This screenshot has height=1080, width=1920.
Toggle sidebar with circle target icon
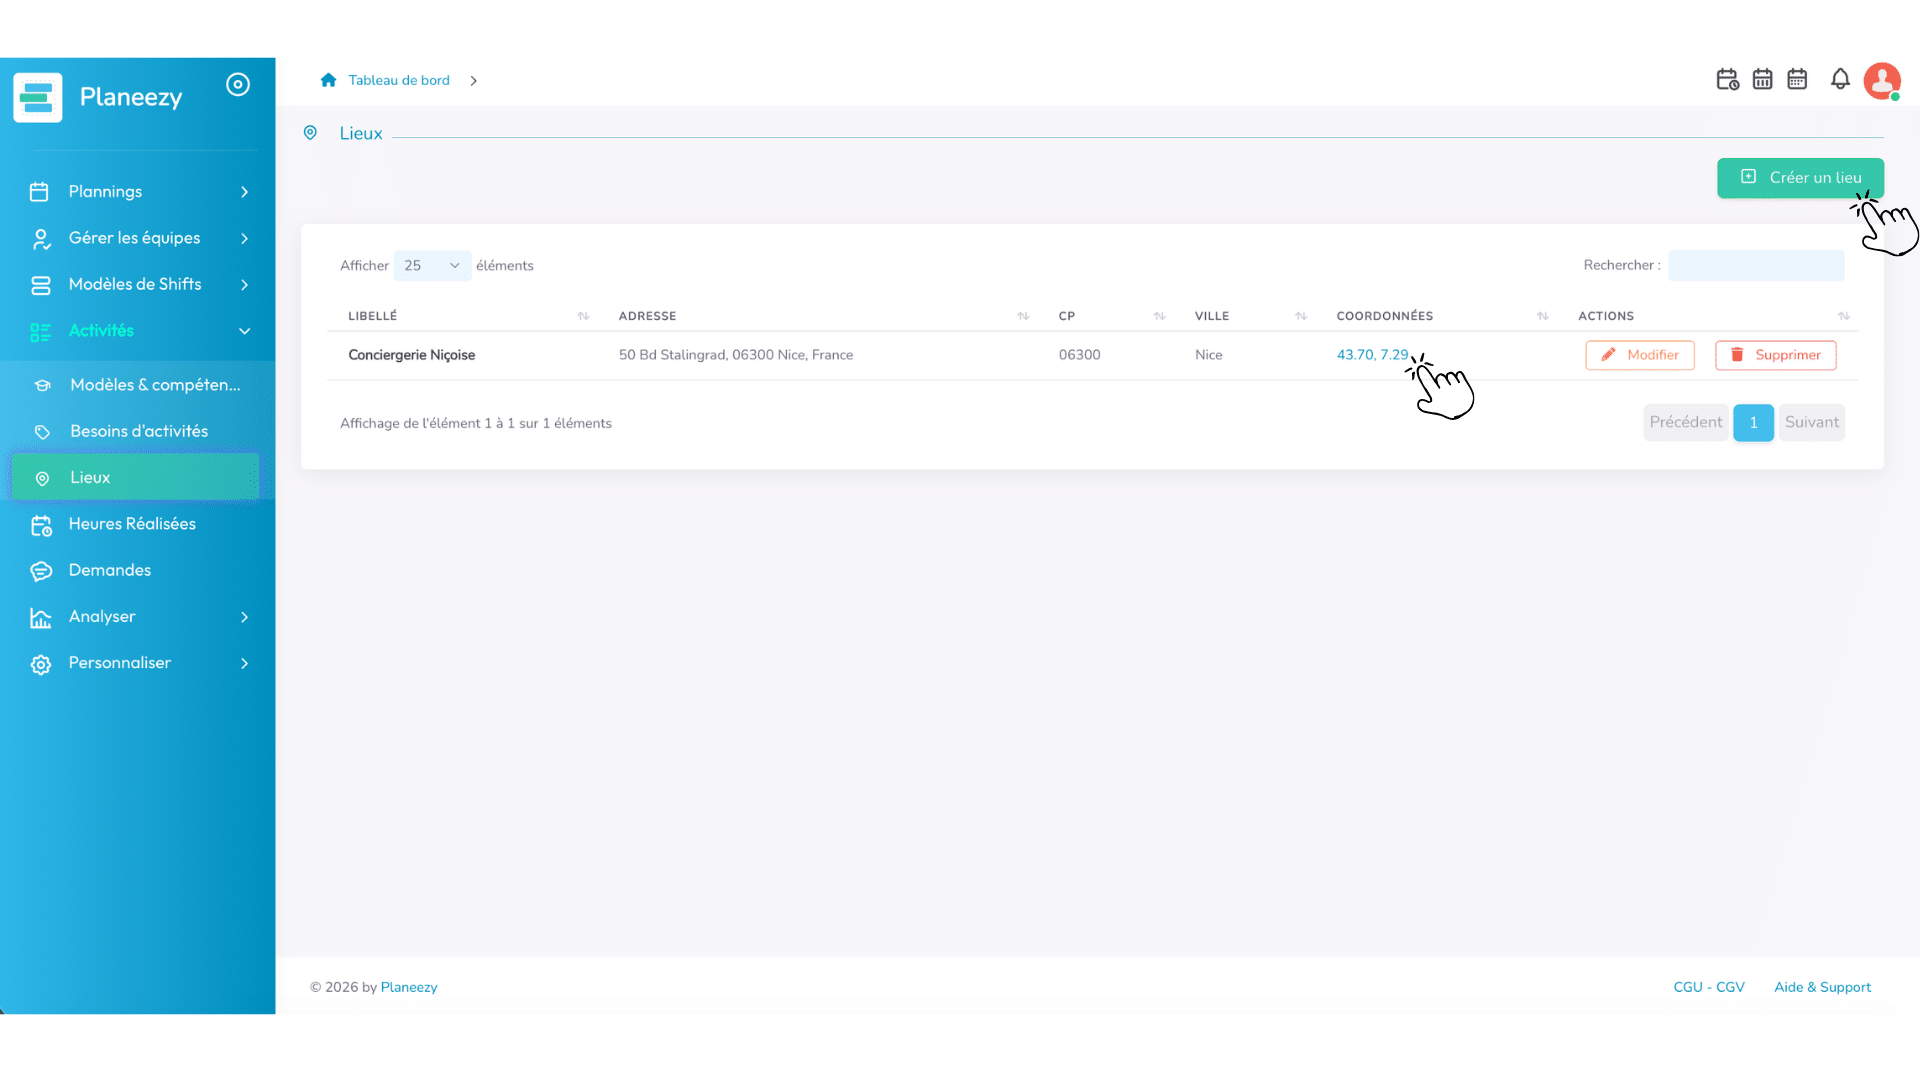pyautogui.click(x=238, y=84)
